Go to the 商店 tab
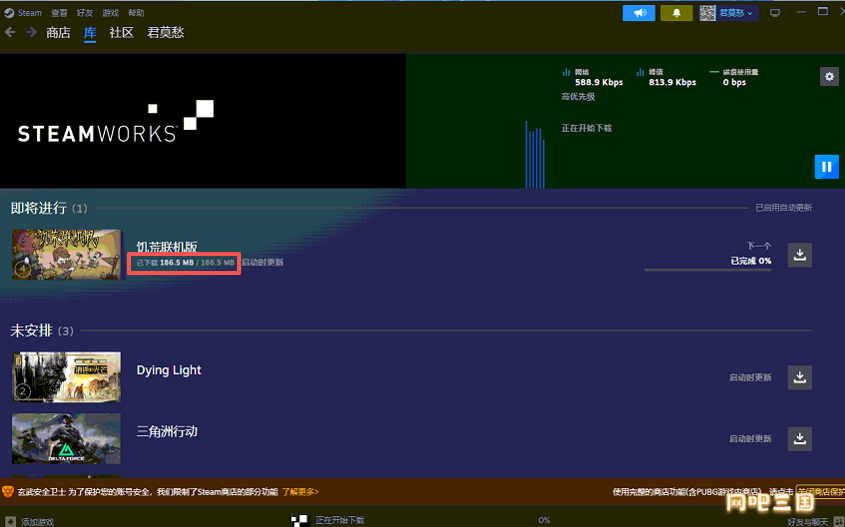 [x=58, y=33]
